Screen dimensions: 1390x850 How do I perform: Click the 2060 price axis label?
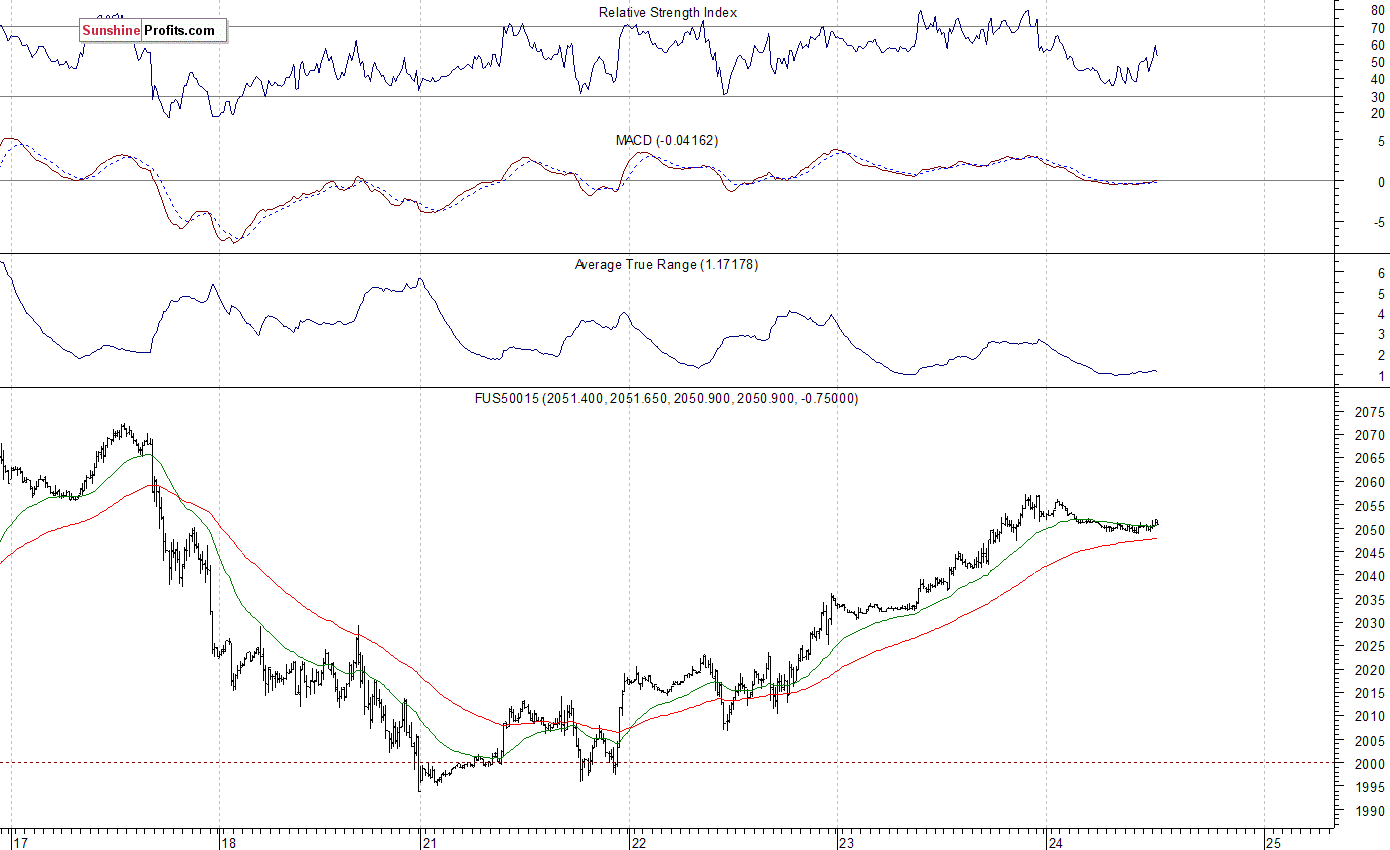coord(1370,483)
